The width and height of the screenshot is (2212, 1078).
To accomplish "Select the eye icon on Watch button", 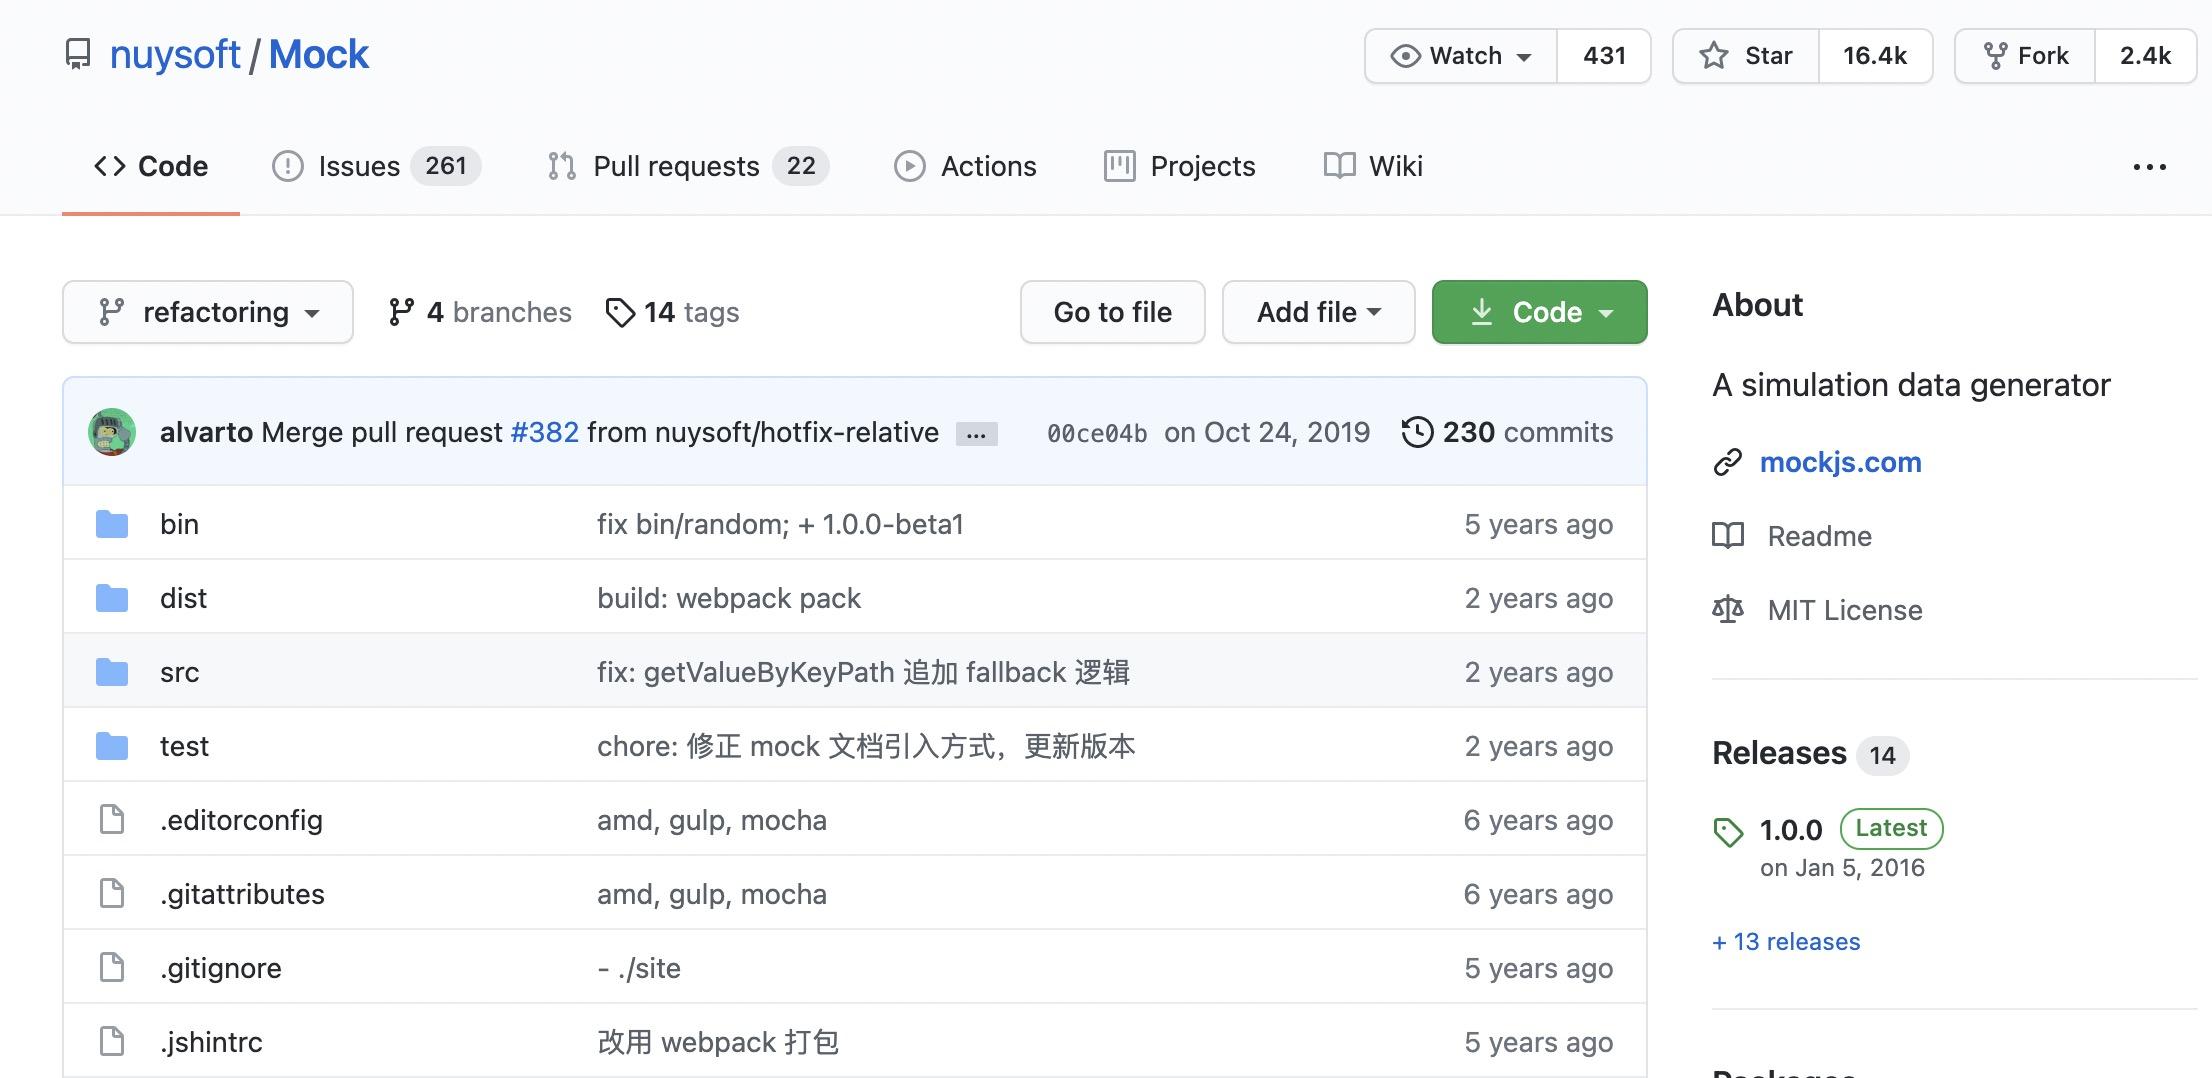I will 1404,56.
